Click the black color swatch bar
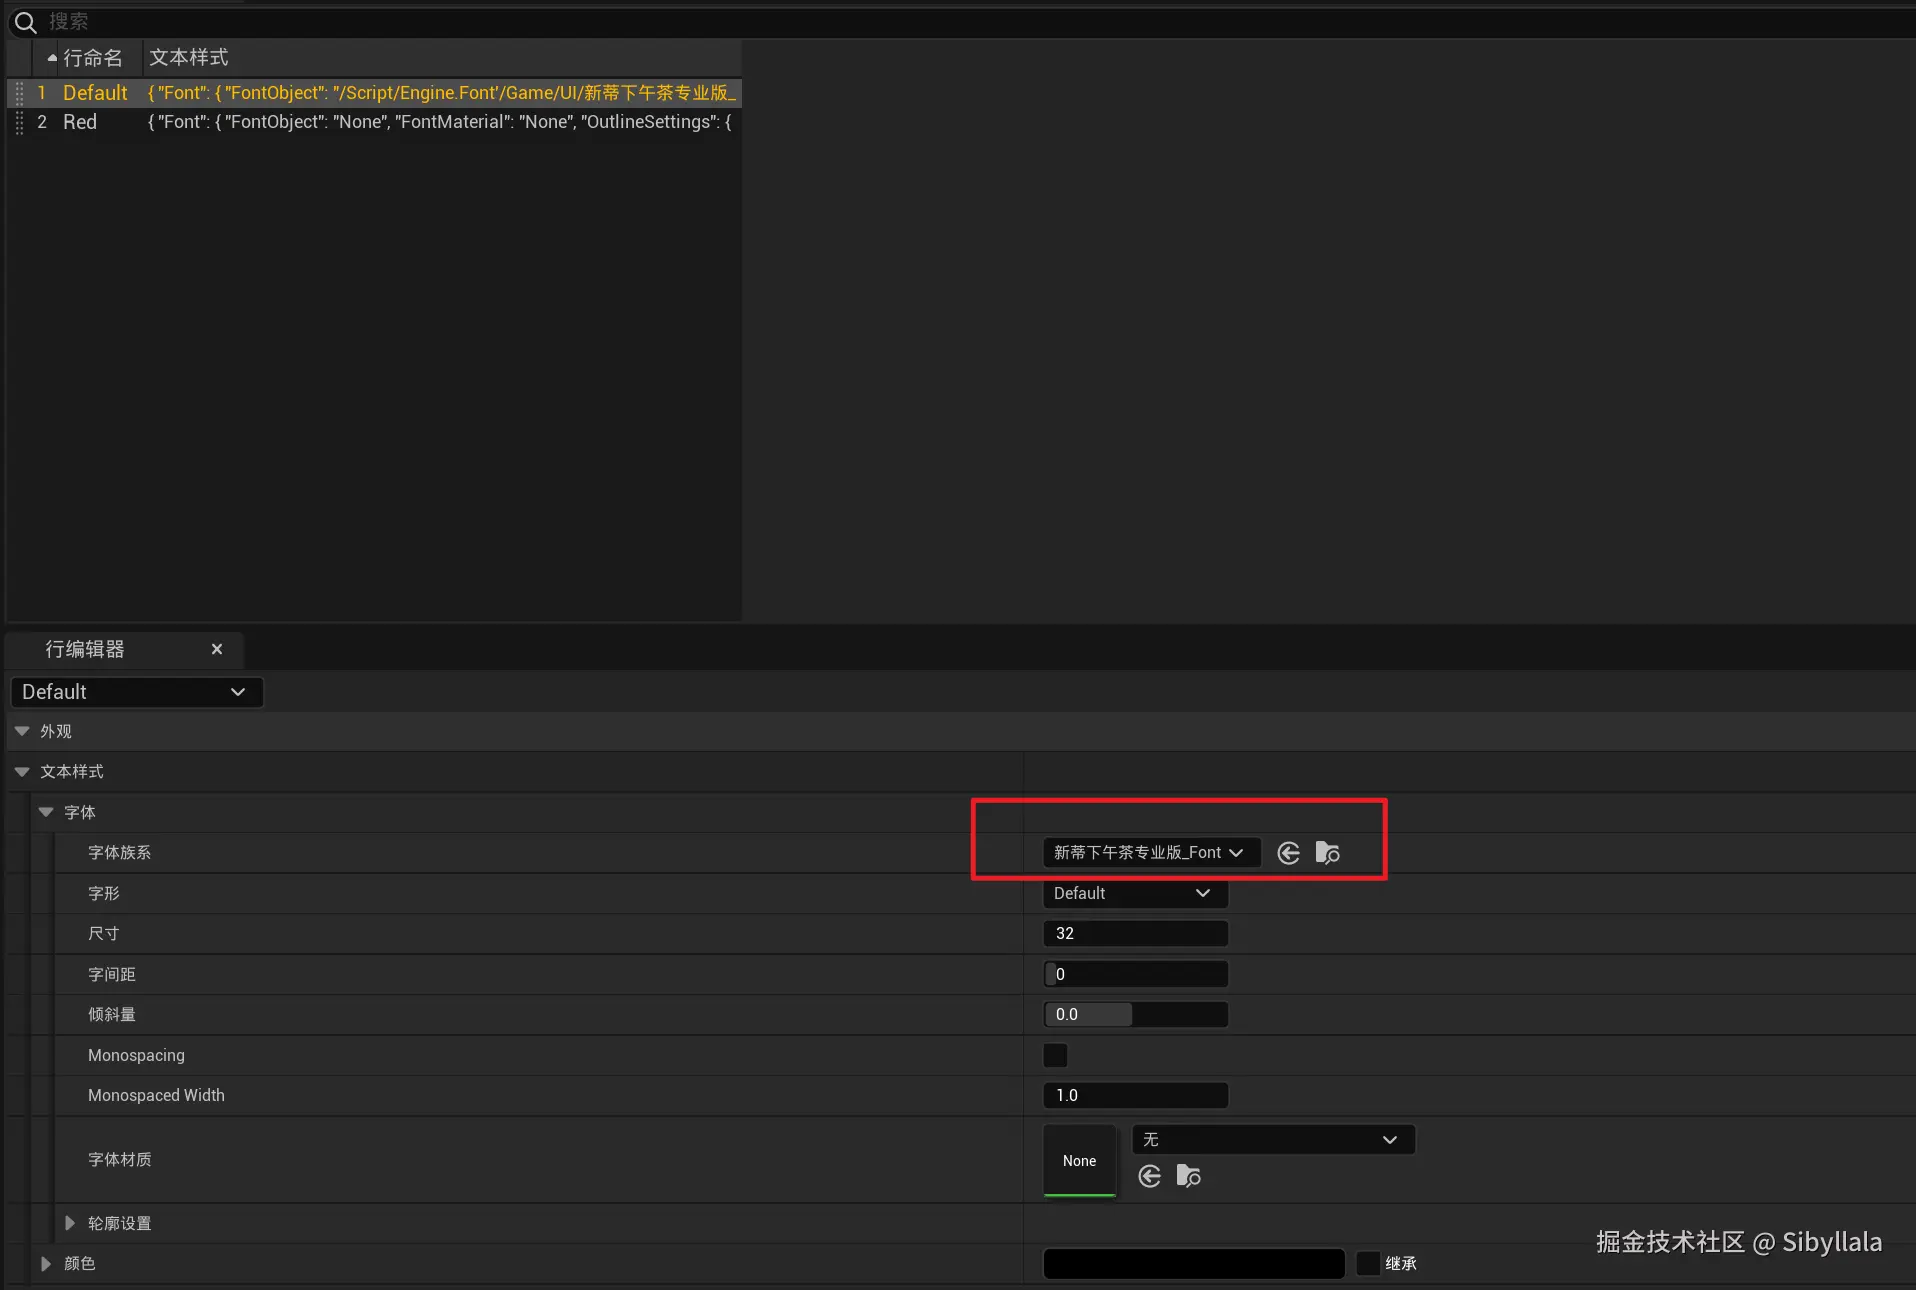This screenshot has height=1290, width=1916. [1194, 1263]
